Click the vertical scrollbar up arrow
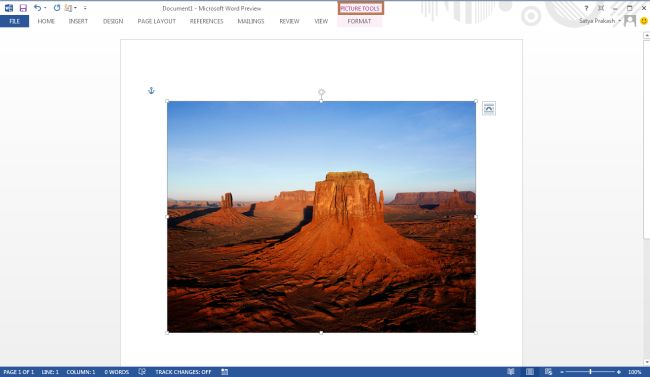650x377 pixels. tap(646, 36)
